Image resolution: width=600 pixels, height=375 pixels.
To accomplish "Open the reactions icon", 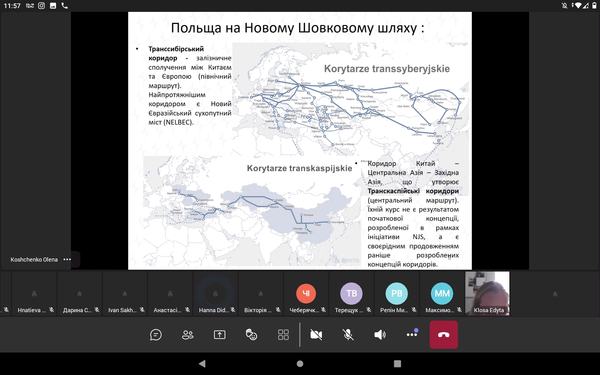I will point(251,335).
